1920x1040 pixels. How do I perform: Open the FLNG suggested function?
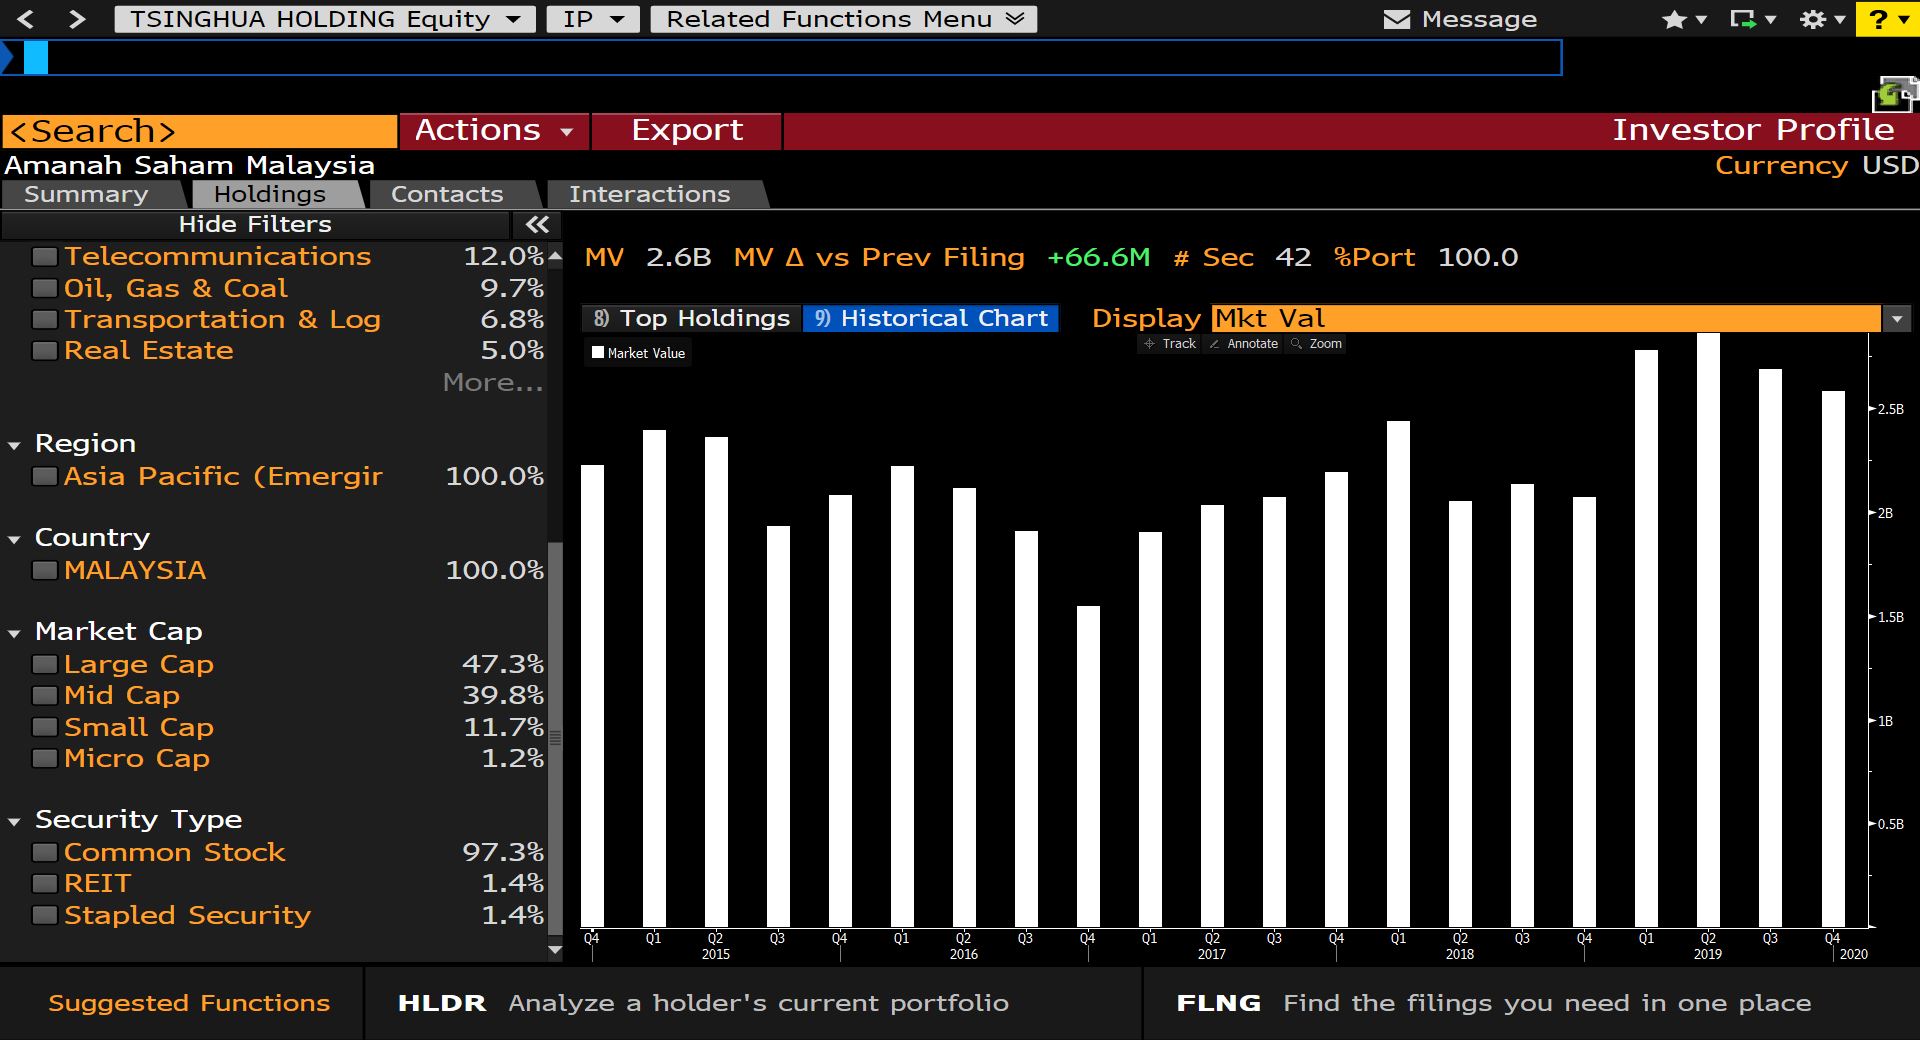click(x=1531, y=1003)
